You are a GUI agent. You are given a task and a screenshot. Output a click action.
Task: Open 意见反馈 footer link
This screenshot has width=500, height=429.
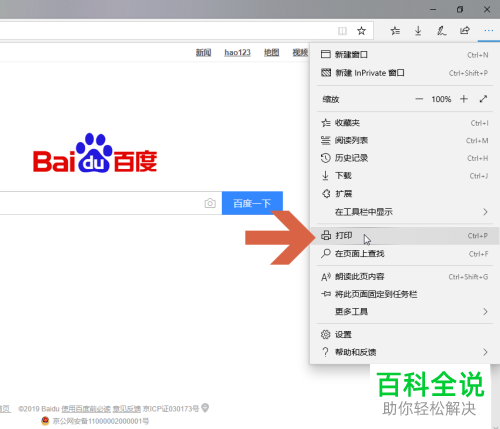pyautogui.click(x=127, y=409)
